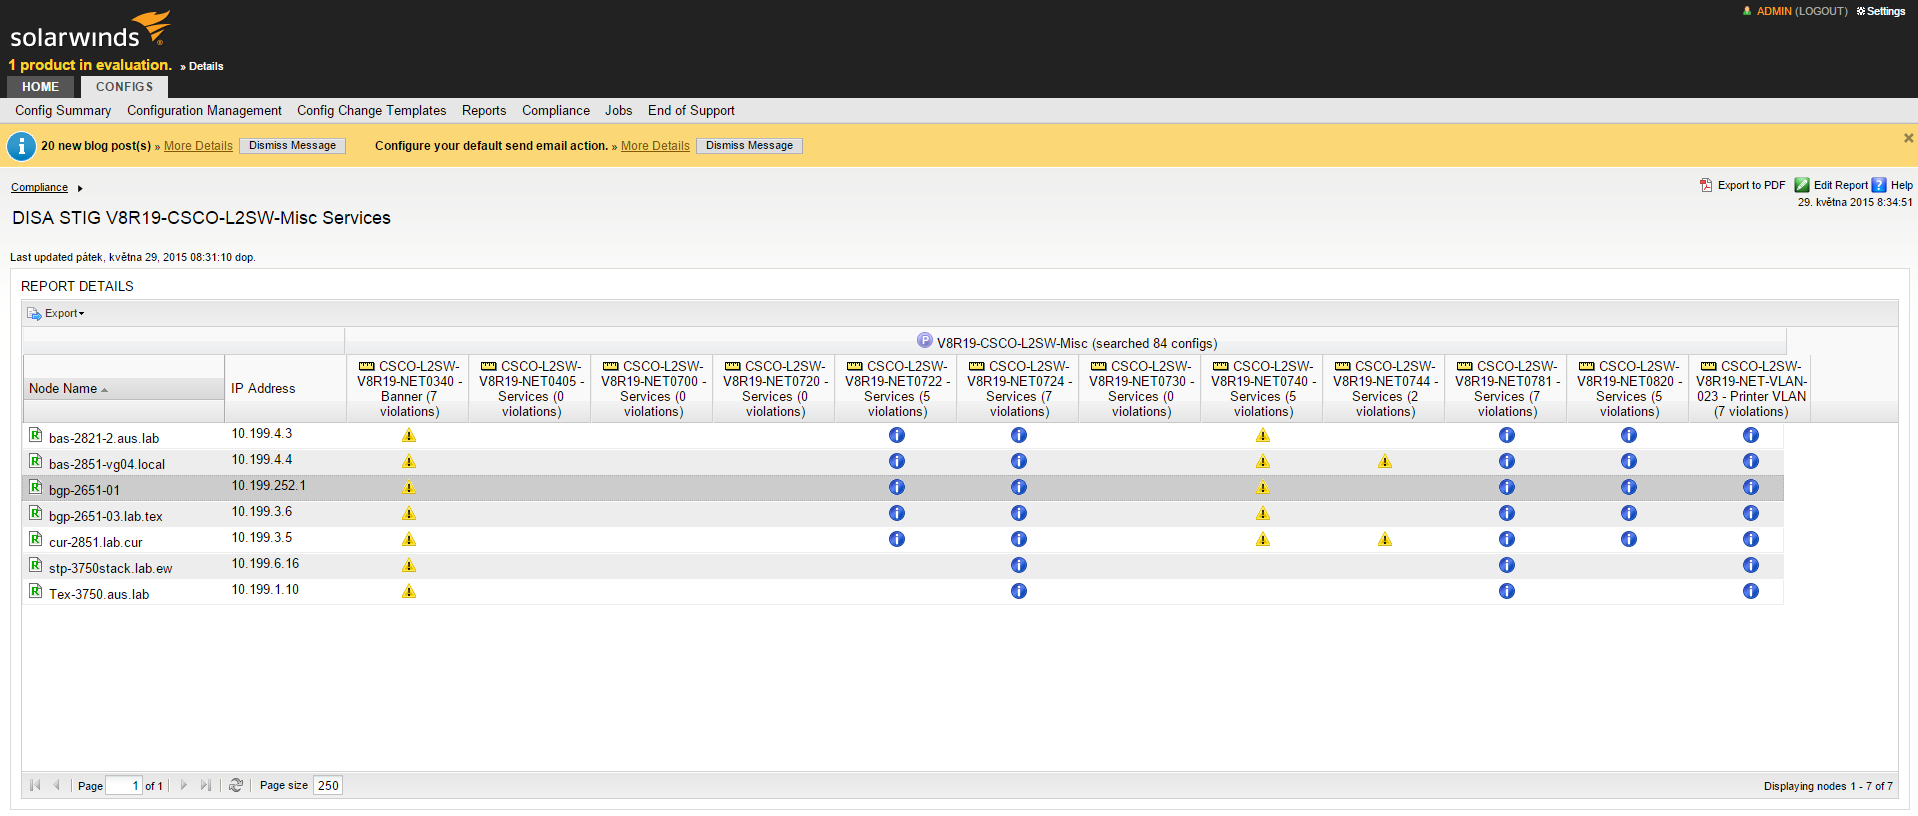1918x816 pixels.
Task: Click the NET0740 Services column header
Action: point(1263,388)
